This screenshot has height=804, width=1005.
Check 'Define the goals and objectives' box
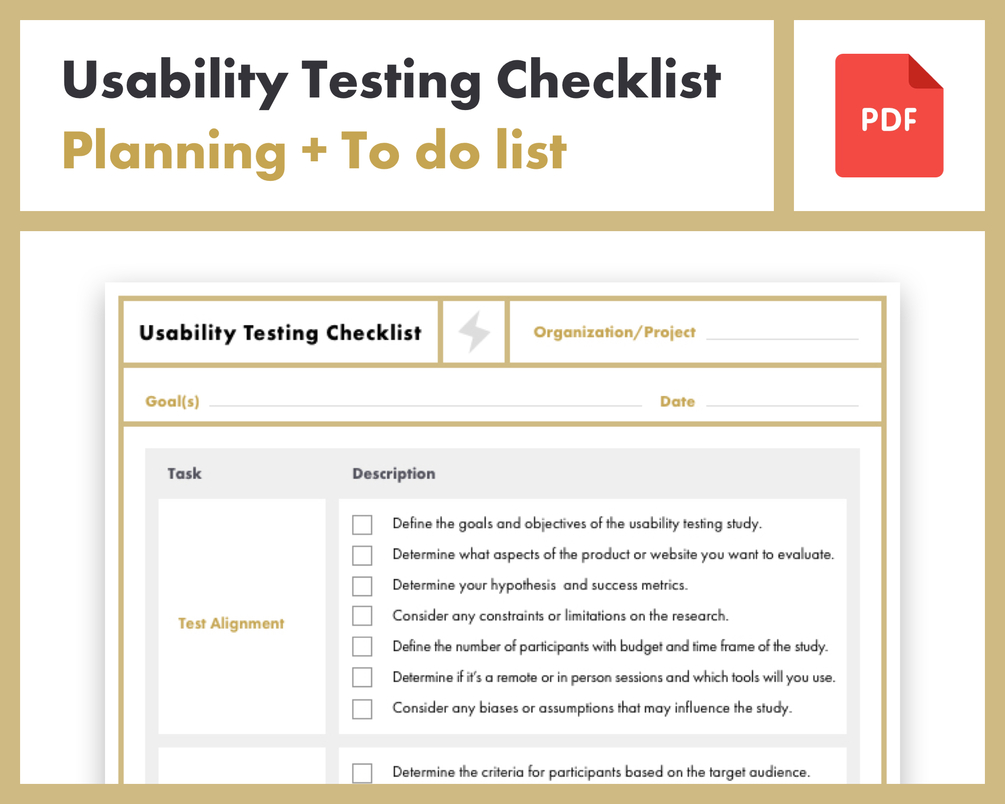362,524
